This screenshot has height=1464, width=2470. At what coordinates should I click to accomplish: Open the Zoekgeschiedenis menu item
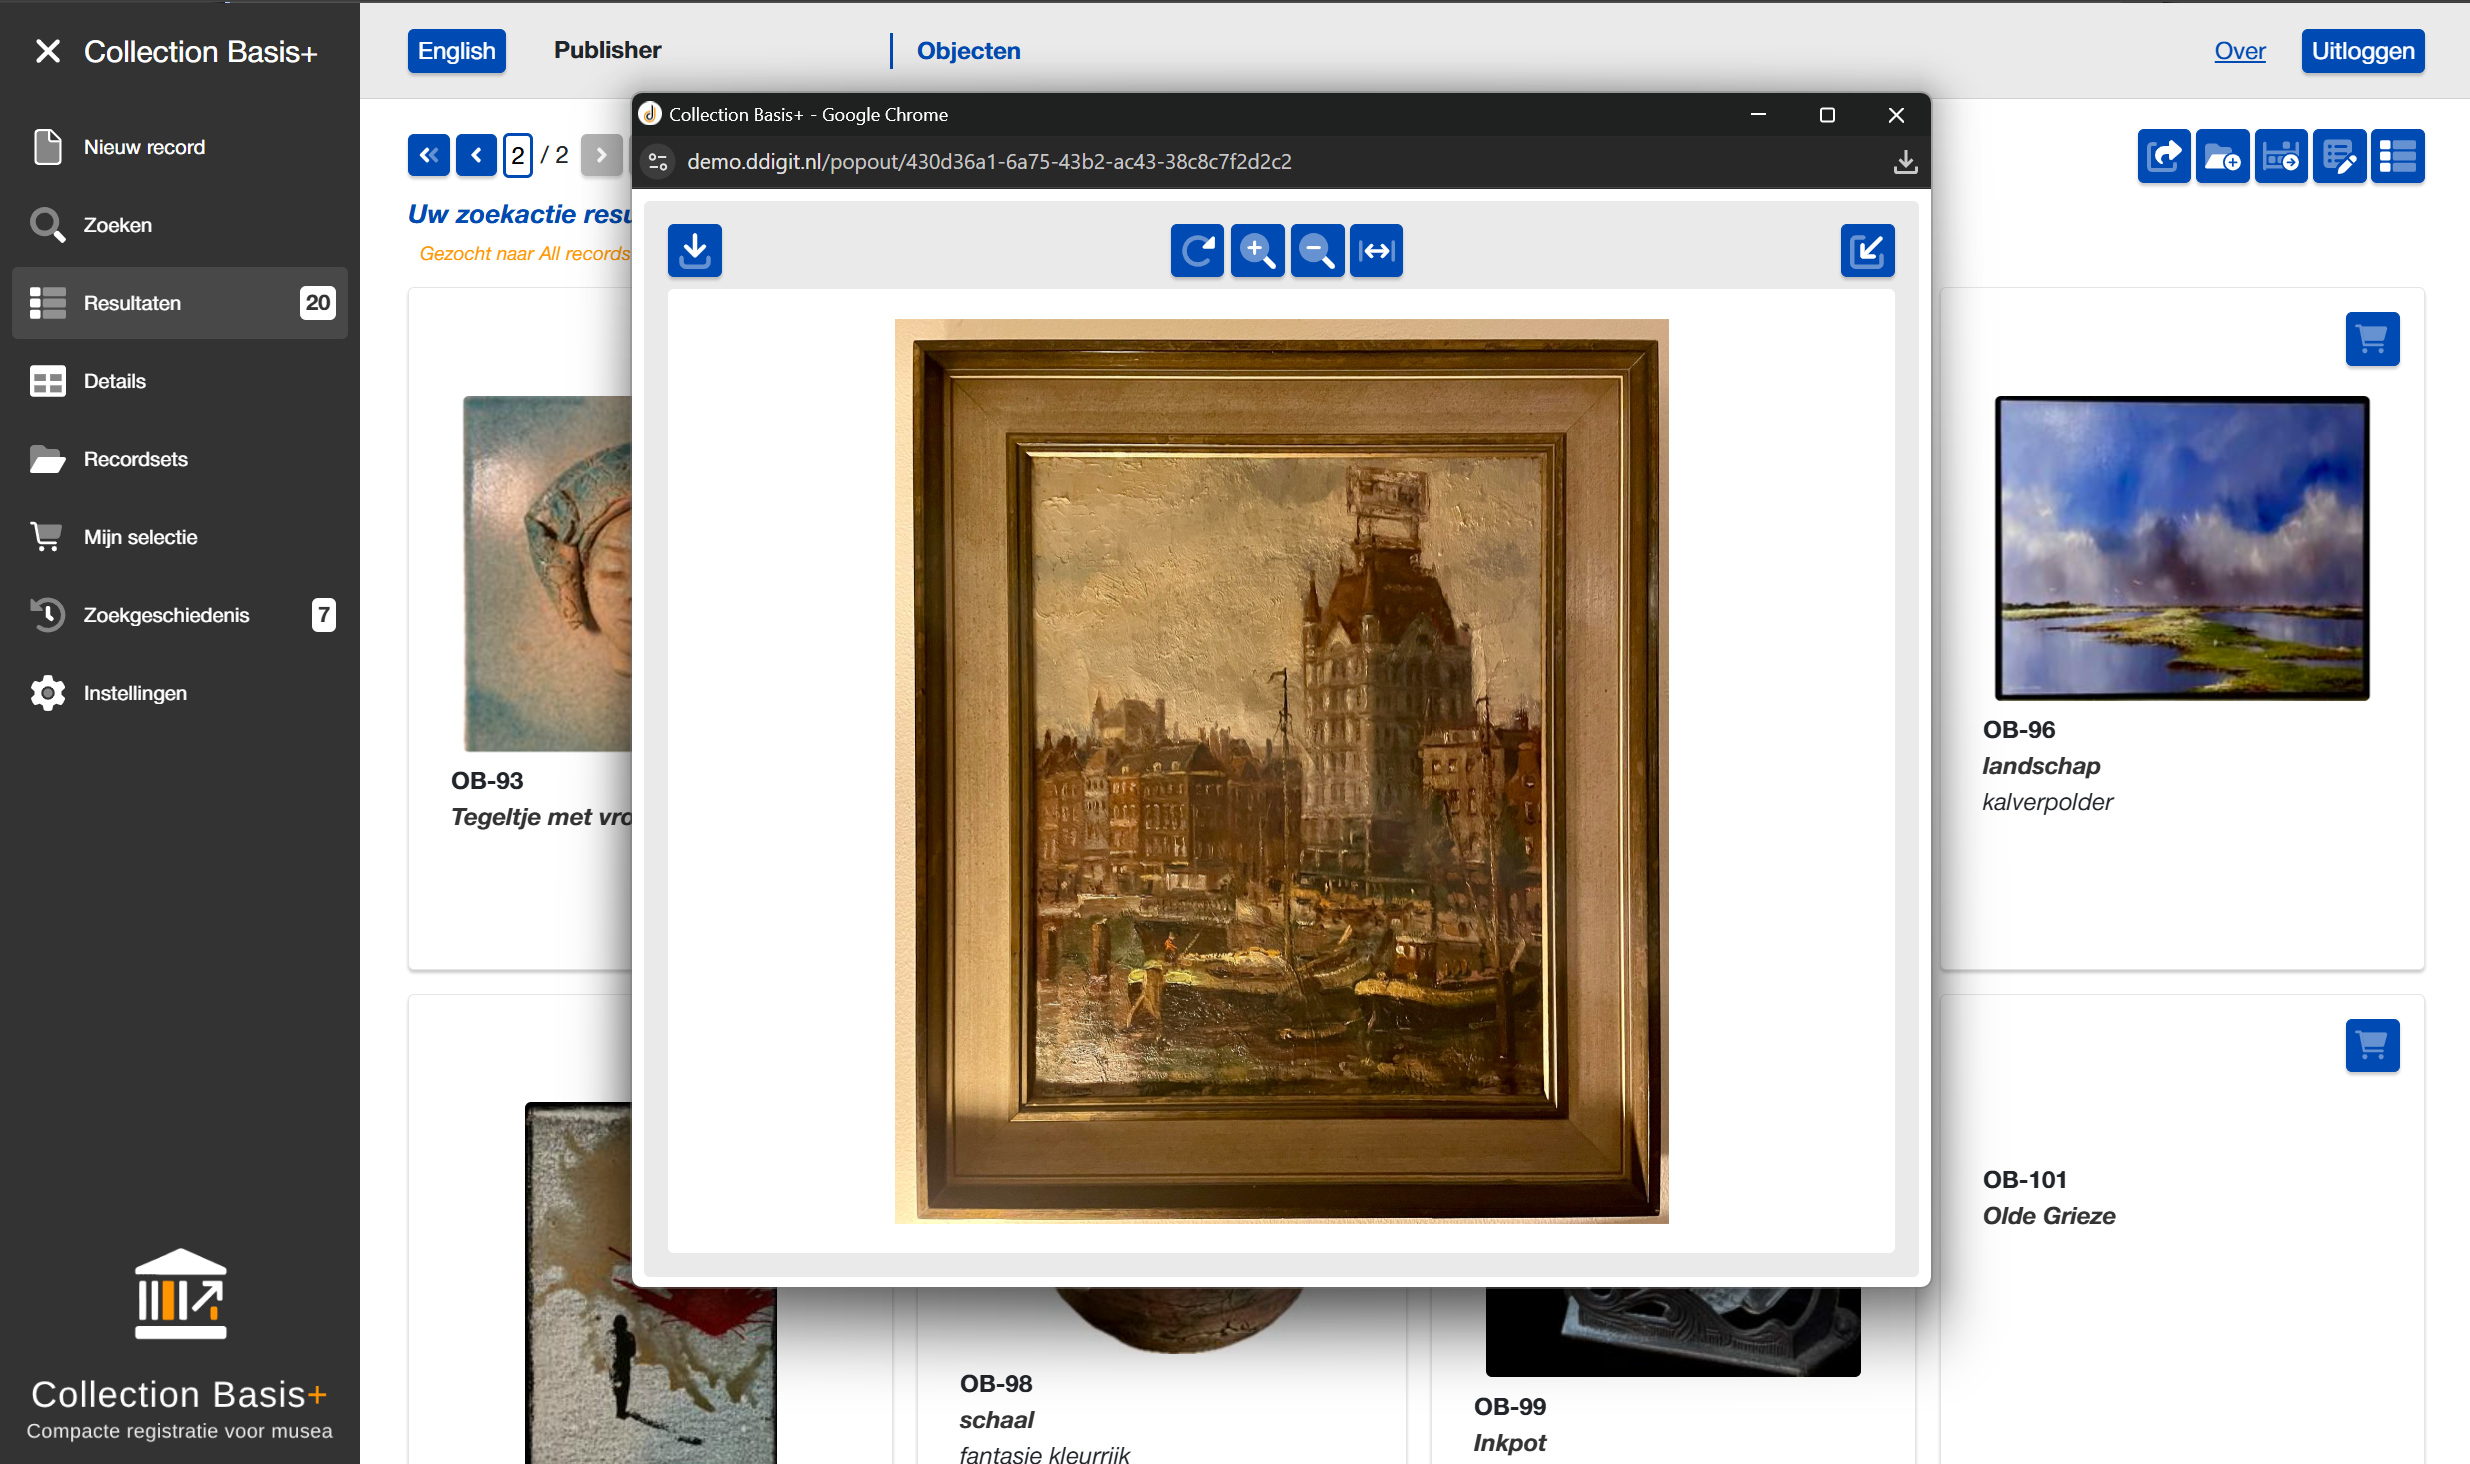(x=166, y=615)
